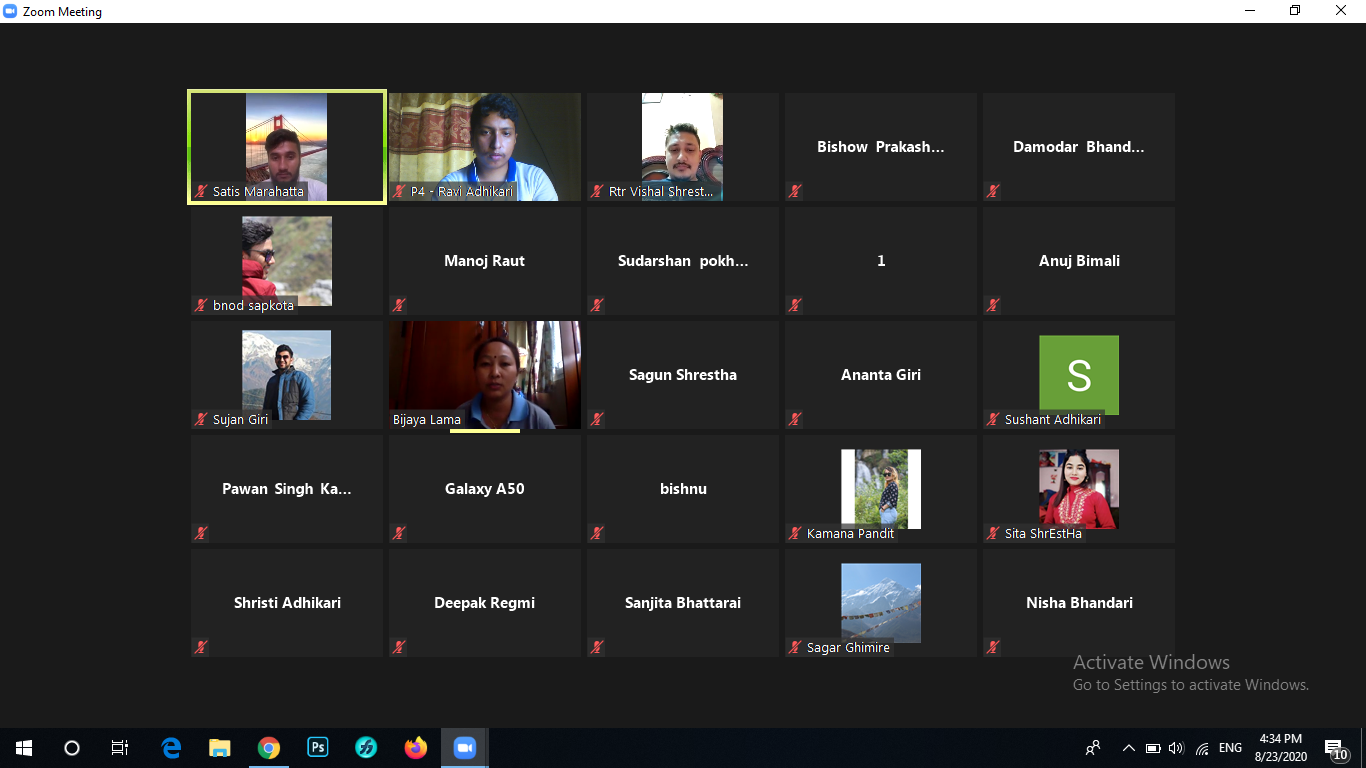Expand hidden system tray icons chevron
This screenshot has width=1366, height=768.
pyautogui.click(x=1129, y=748)
